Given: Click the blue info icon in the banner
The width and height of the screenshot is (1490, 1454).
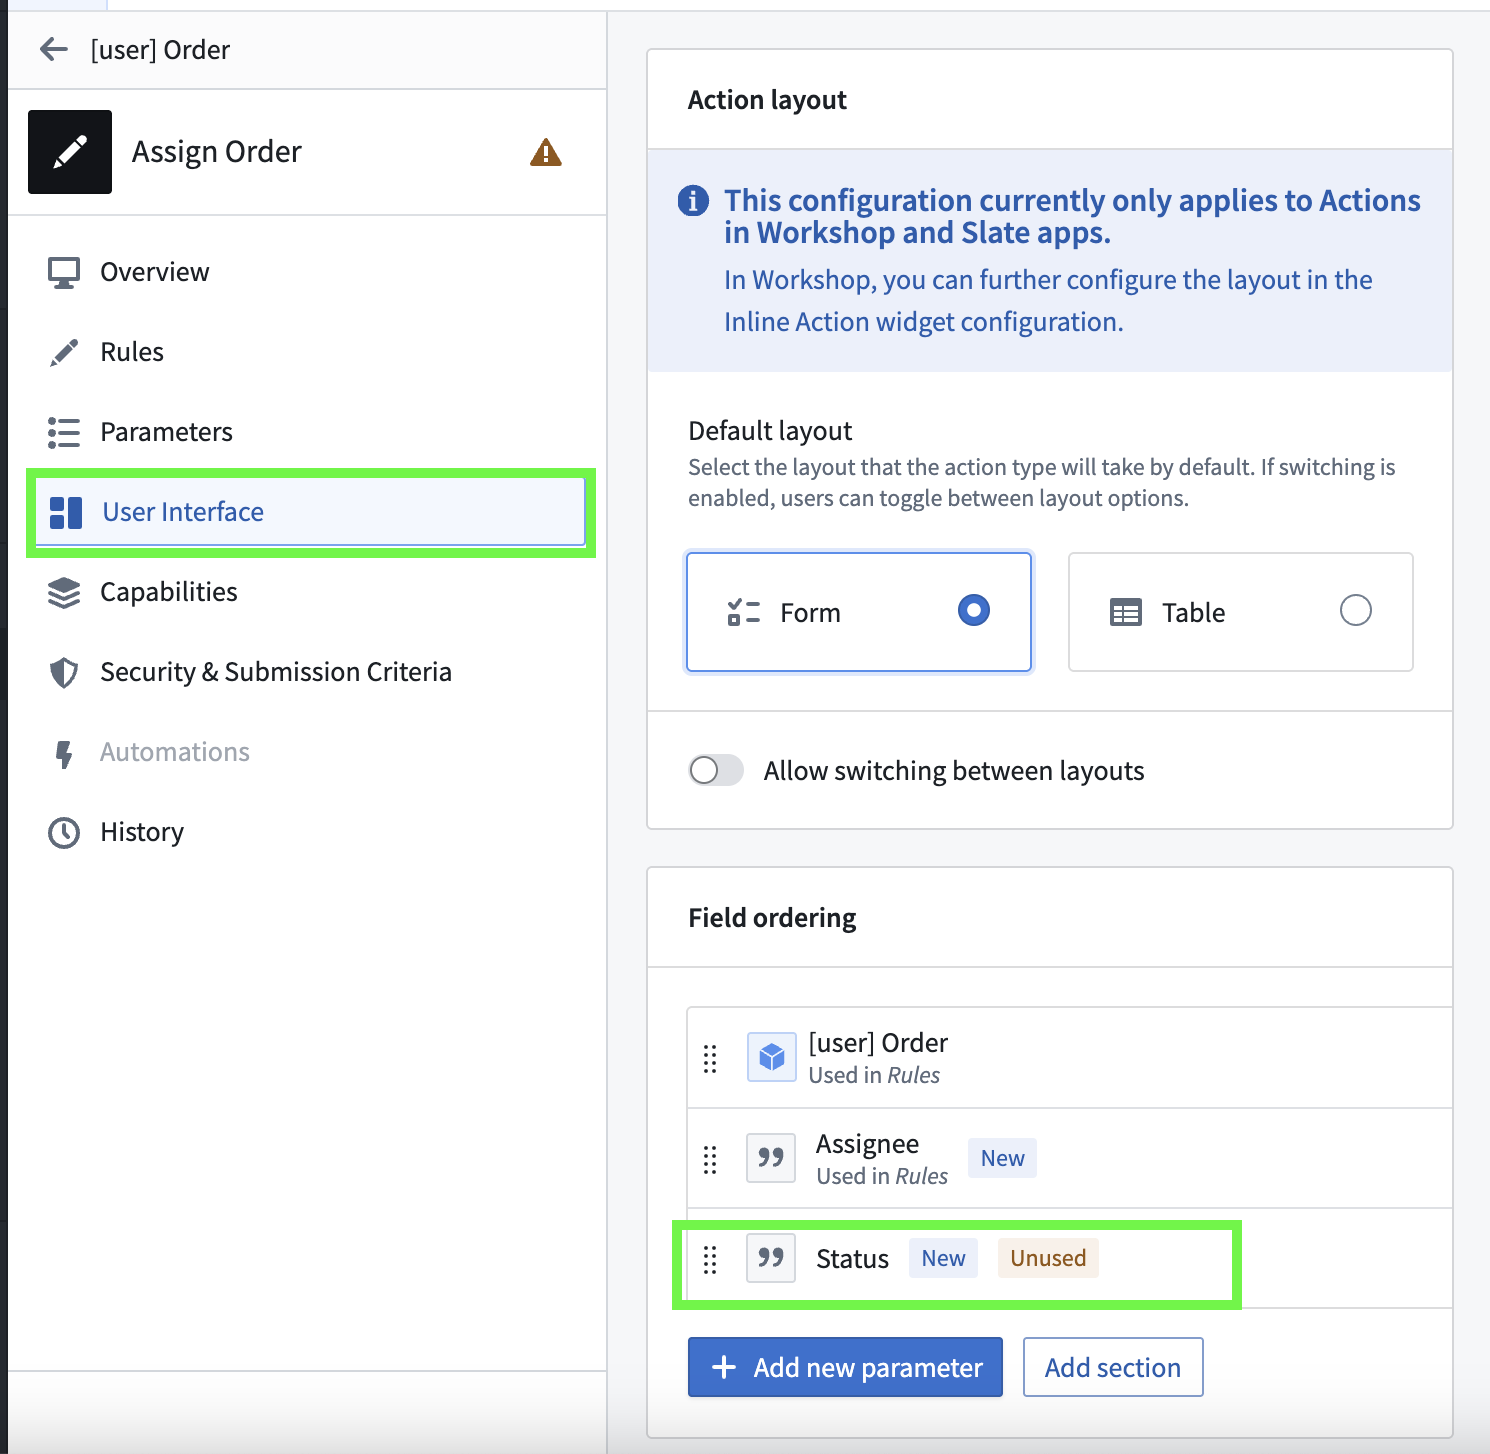Looking at the screenshot, I should click(x=693, y=201).
